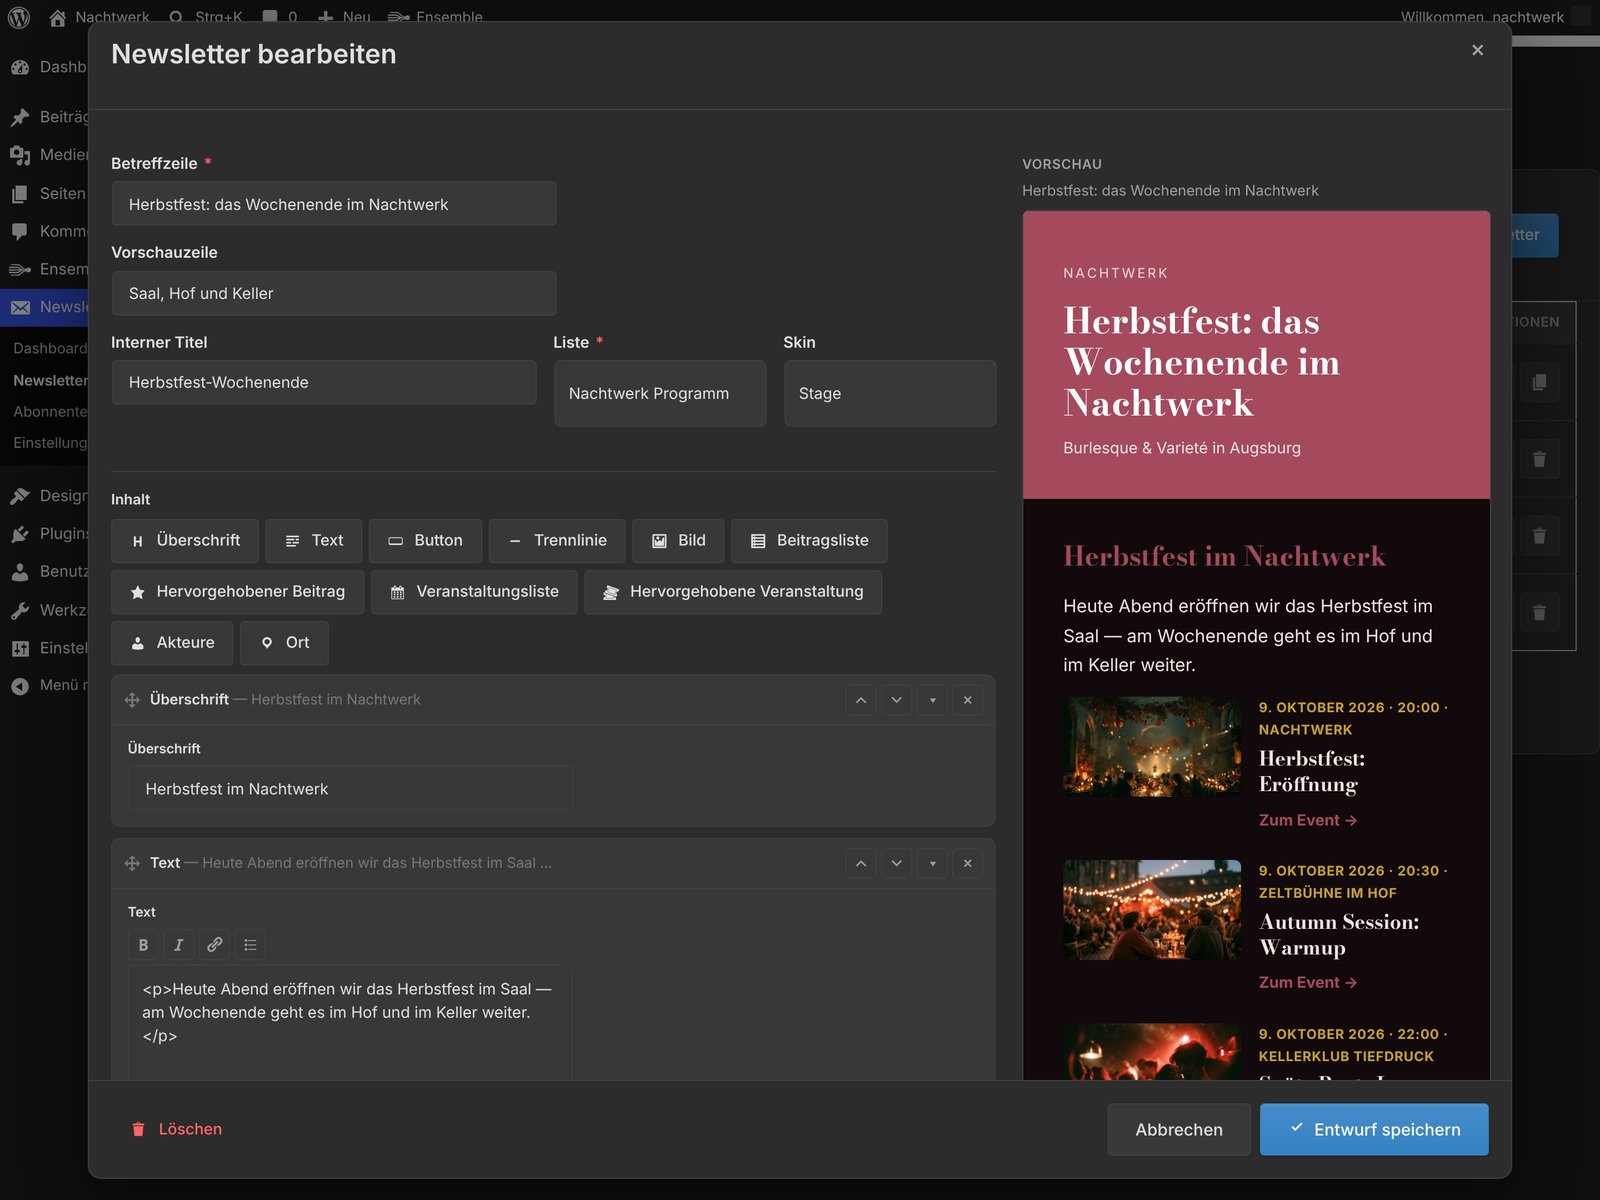Add a Bild image block

tap(678, 541)
